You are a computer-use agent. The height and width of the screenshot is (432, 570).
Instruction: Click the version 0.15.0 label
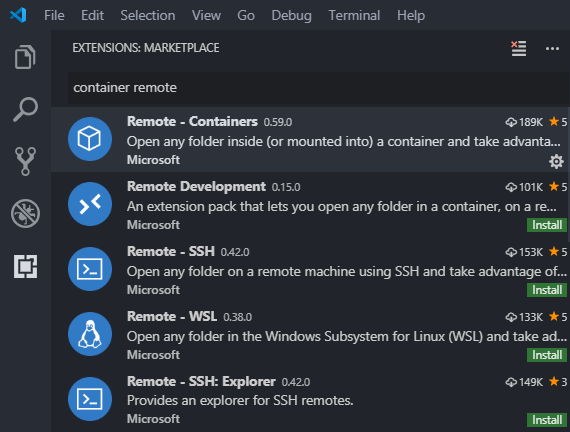pos(286,187)
